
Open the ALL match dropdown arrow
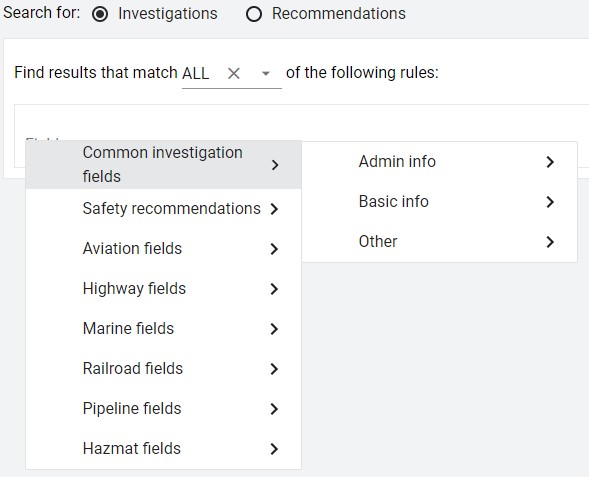click(266, 73)
